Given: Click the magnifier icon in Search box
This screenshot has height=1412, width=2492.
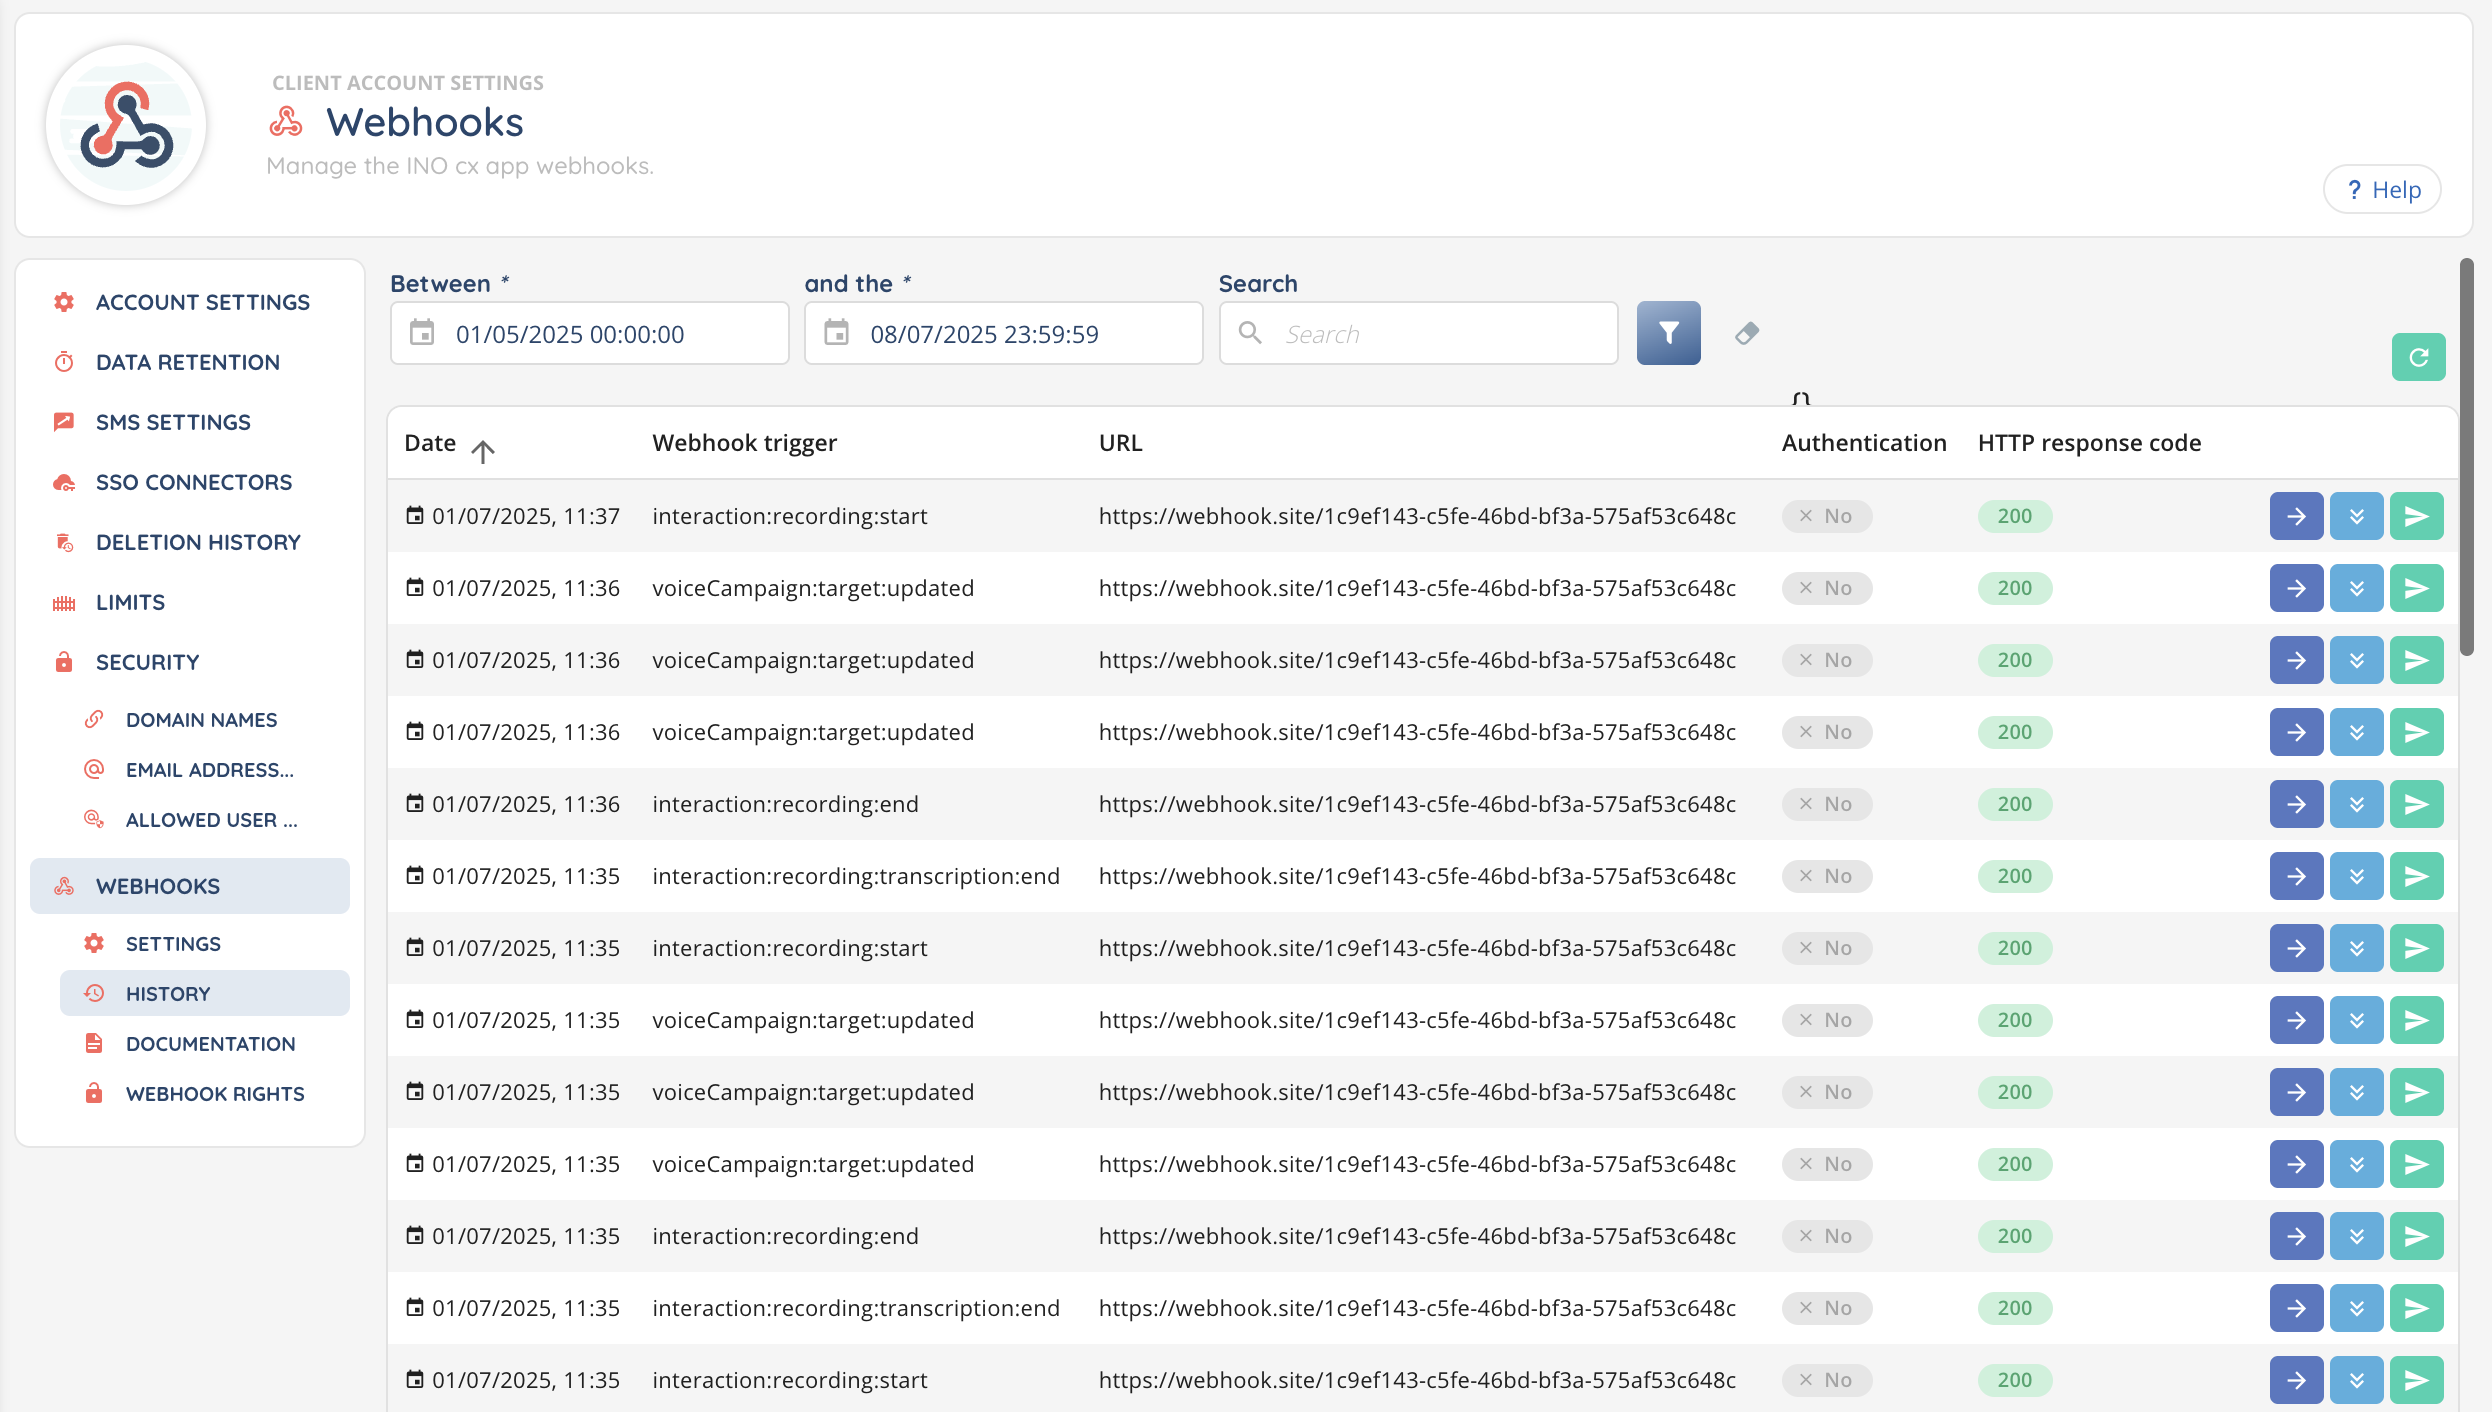Looking at the screenshot, I should click(x=1250, y=333).
